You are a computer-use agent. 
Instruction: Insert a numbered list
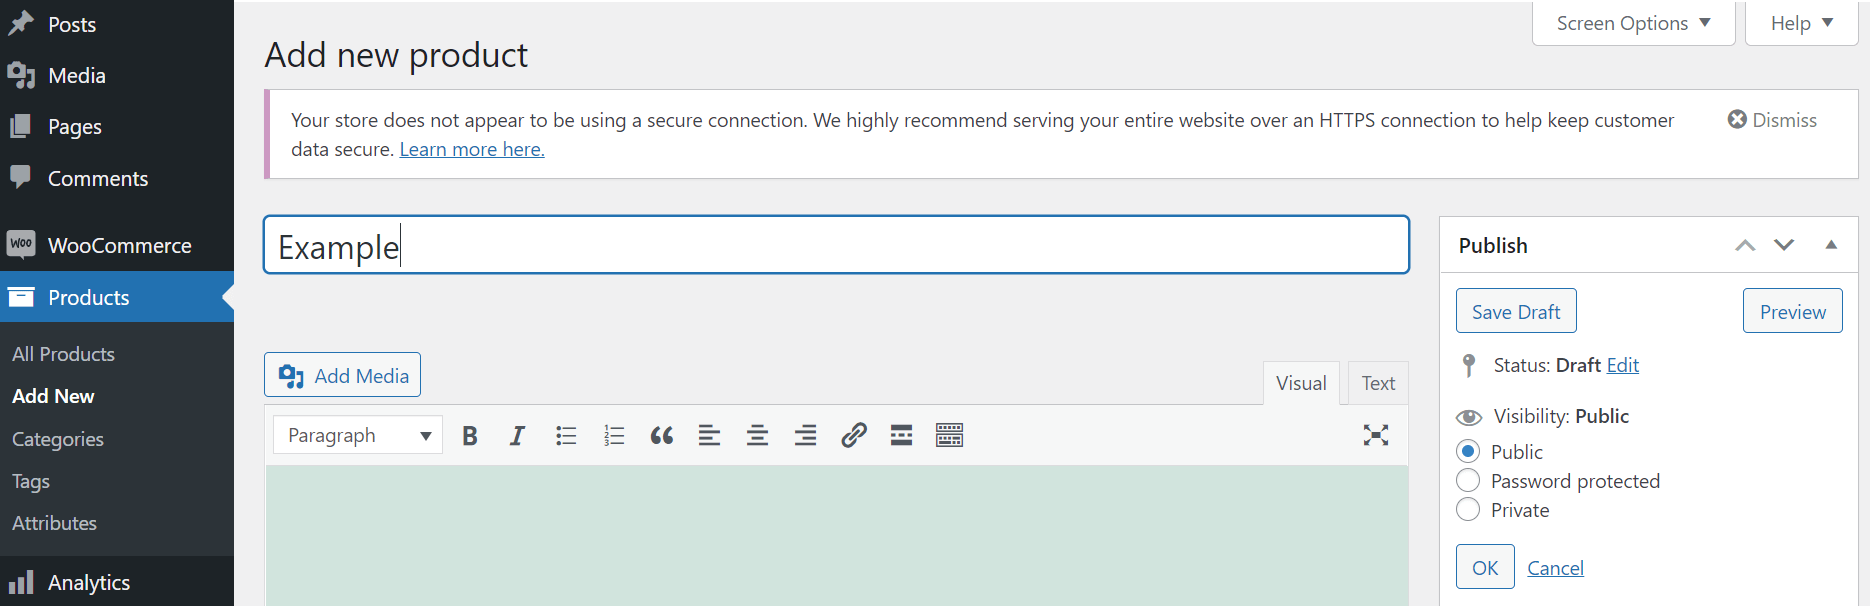coord(614,435)
